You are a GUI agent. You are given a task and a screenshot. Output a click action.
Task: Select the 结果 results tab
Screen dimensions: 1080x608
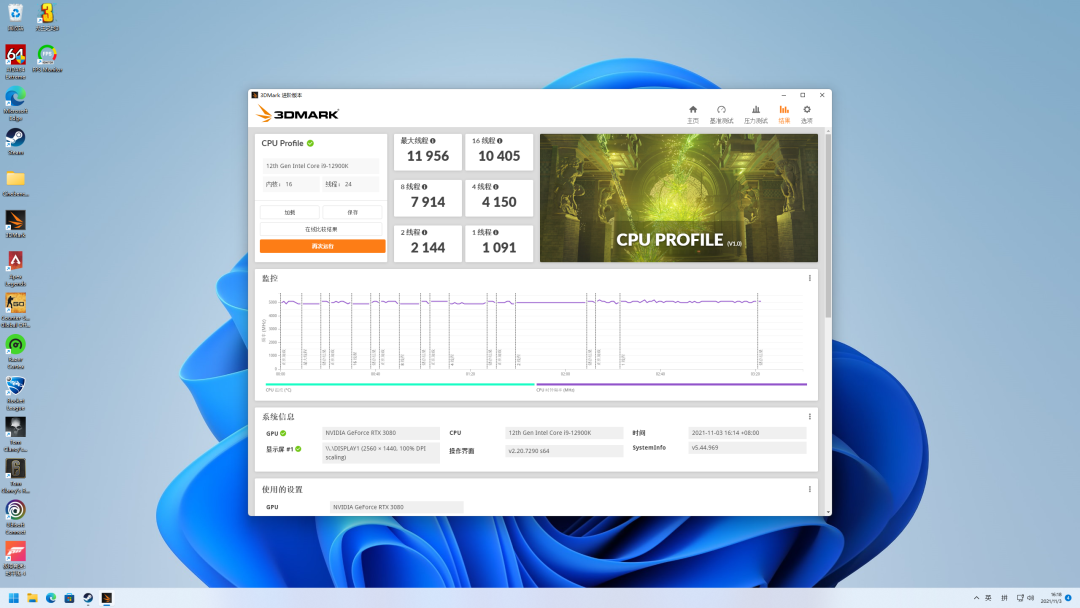[784, 114]
